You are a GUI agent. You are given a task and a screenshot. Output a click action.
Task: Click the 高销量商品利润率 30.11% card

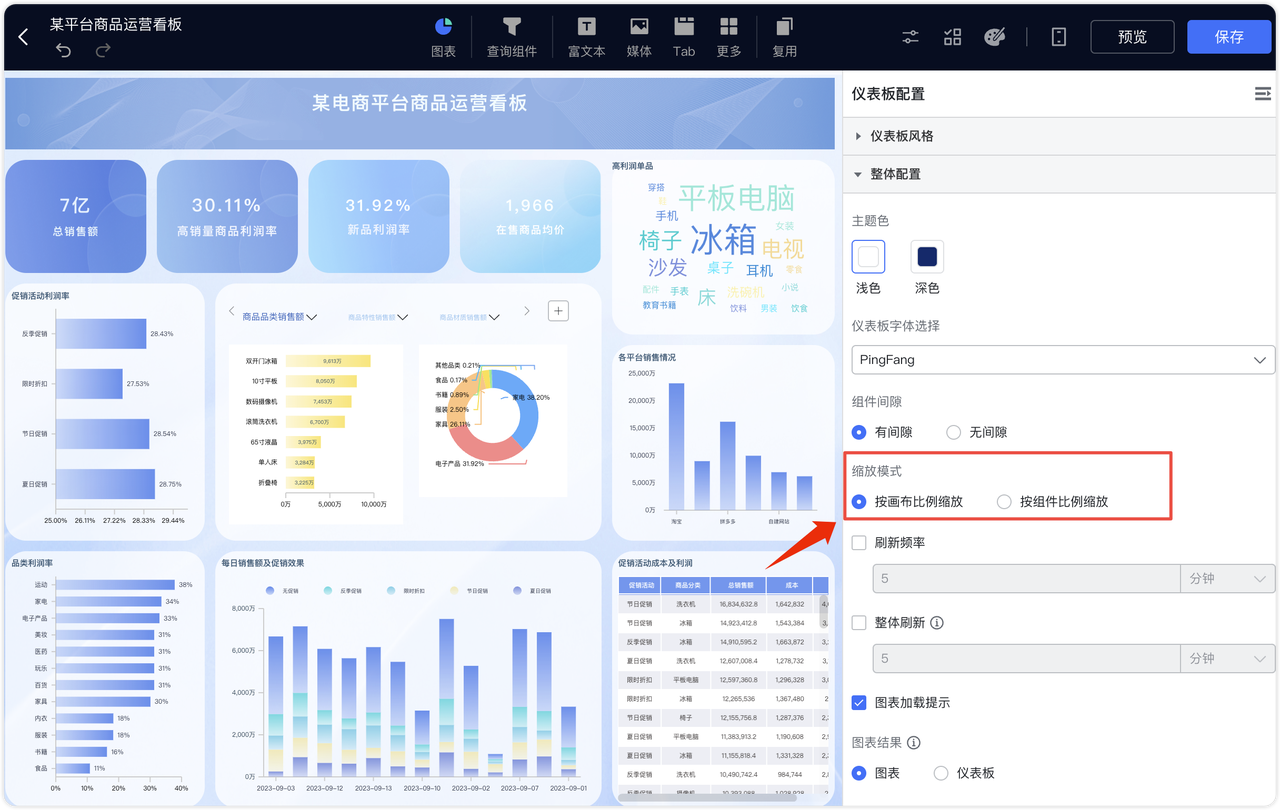[227, 216]
